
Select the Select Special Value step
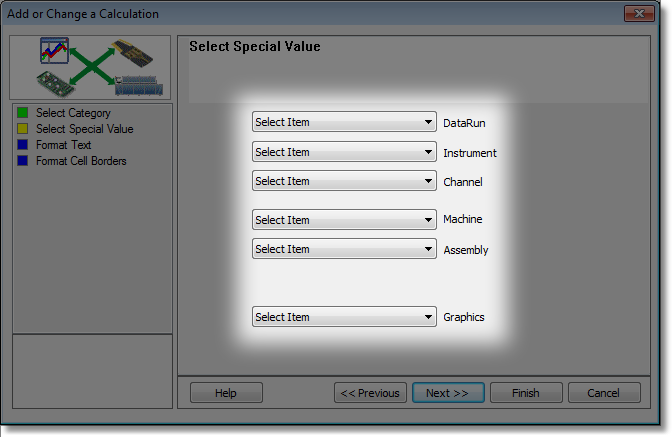click(x=84, y=129)
